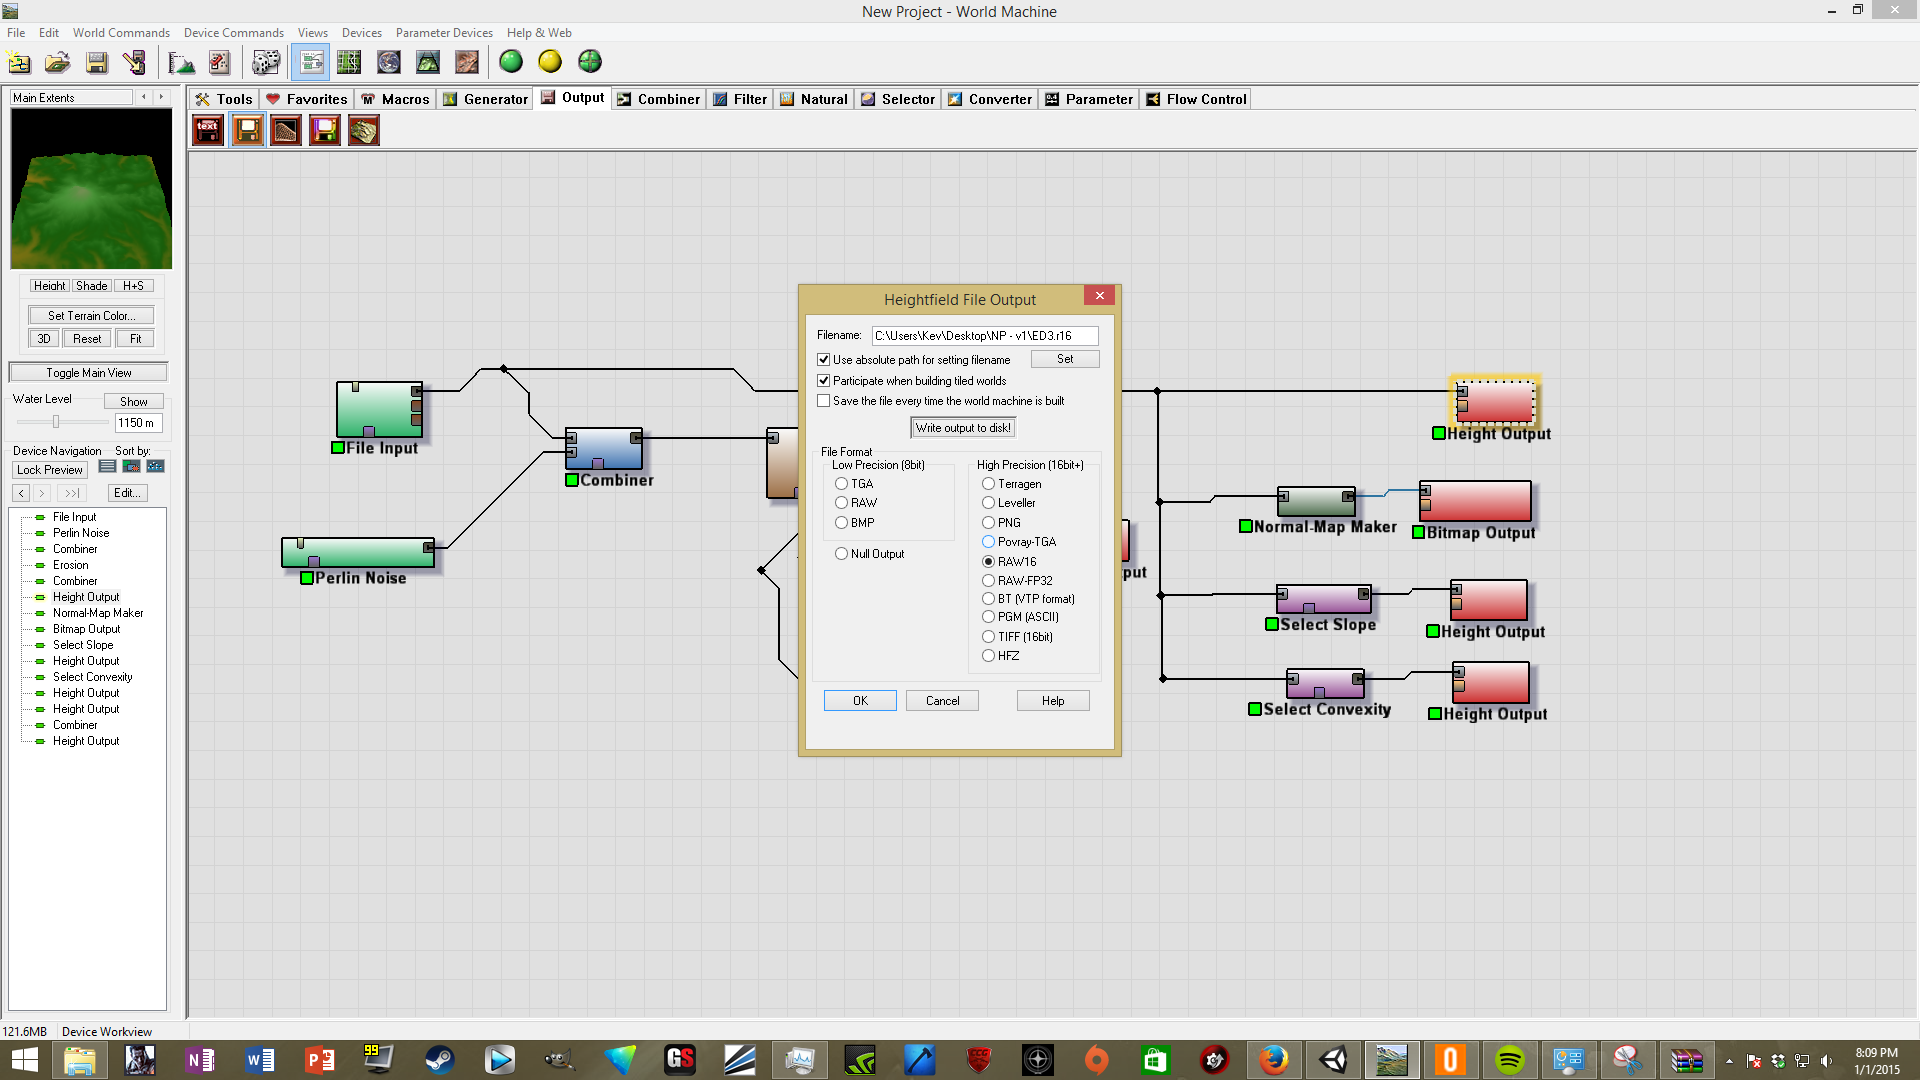Click the dice randomize seed toolbar icon
The height and width of the screenshot is (1080, 1920).
(265, 62)
